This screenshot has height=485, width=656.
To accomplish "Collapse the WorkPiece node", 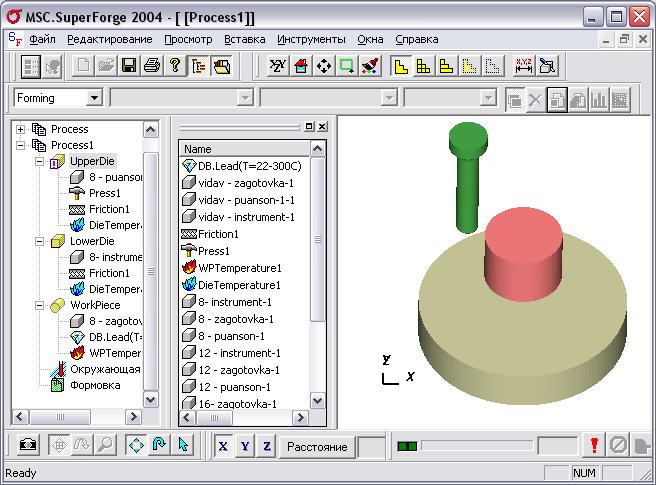I will 39,305.
